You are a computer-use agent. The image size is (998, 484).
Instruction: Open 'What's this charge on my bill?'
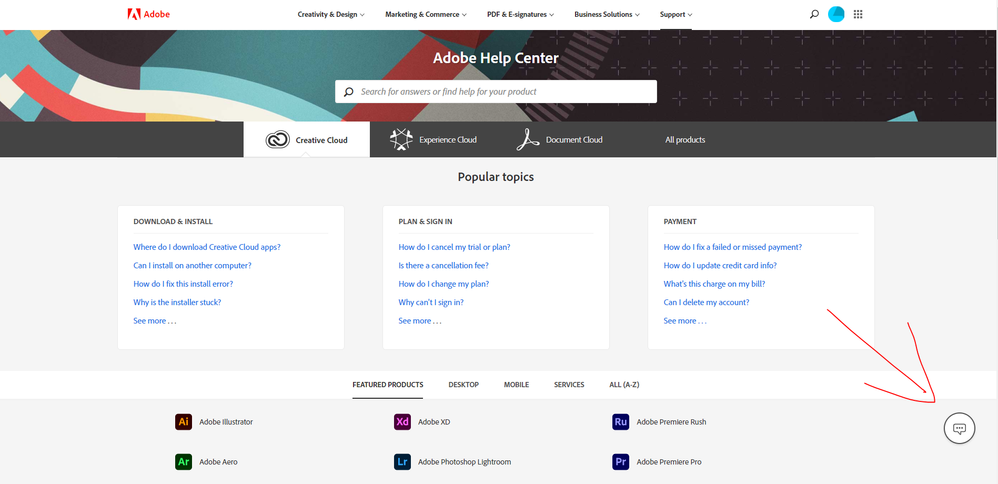pos(715,284)
